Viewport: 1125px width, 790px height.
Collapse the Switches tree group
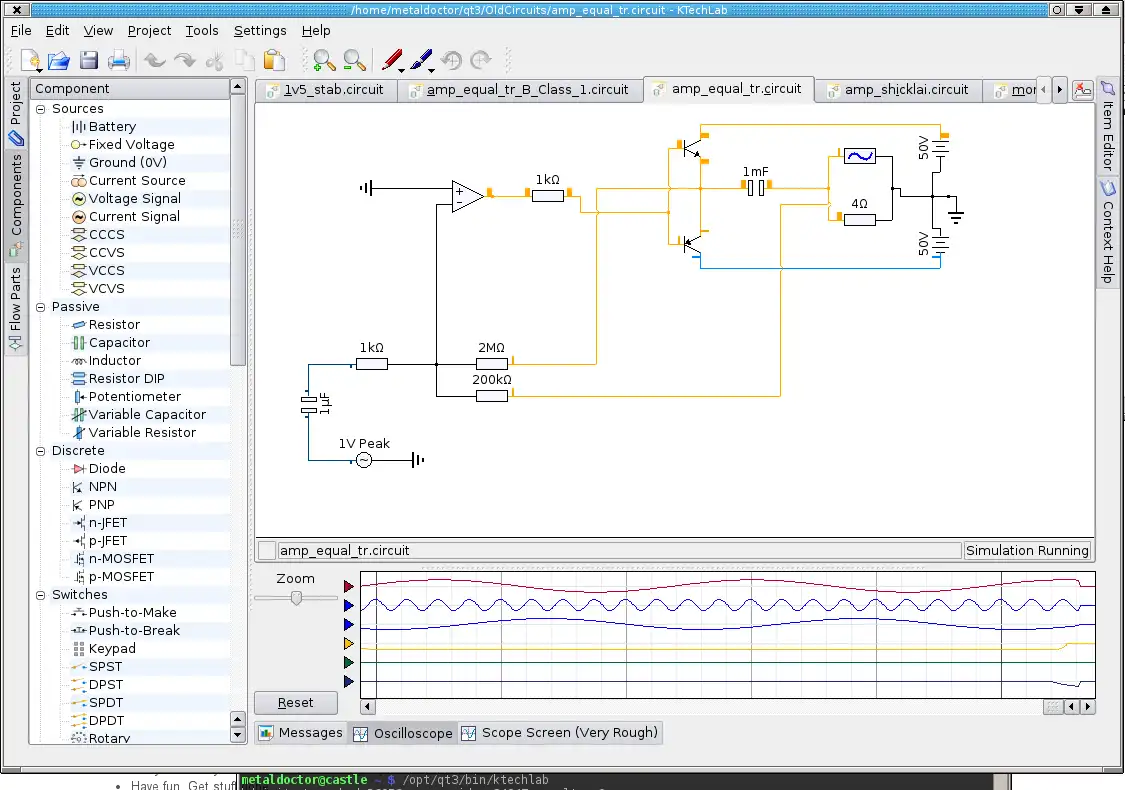[40, 595]
